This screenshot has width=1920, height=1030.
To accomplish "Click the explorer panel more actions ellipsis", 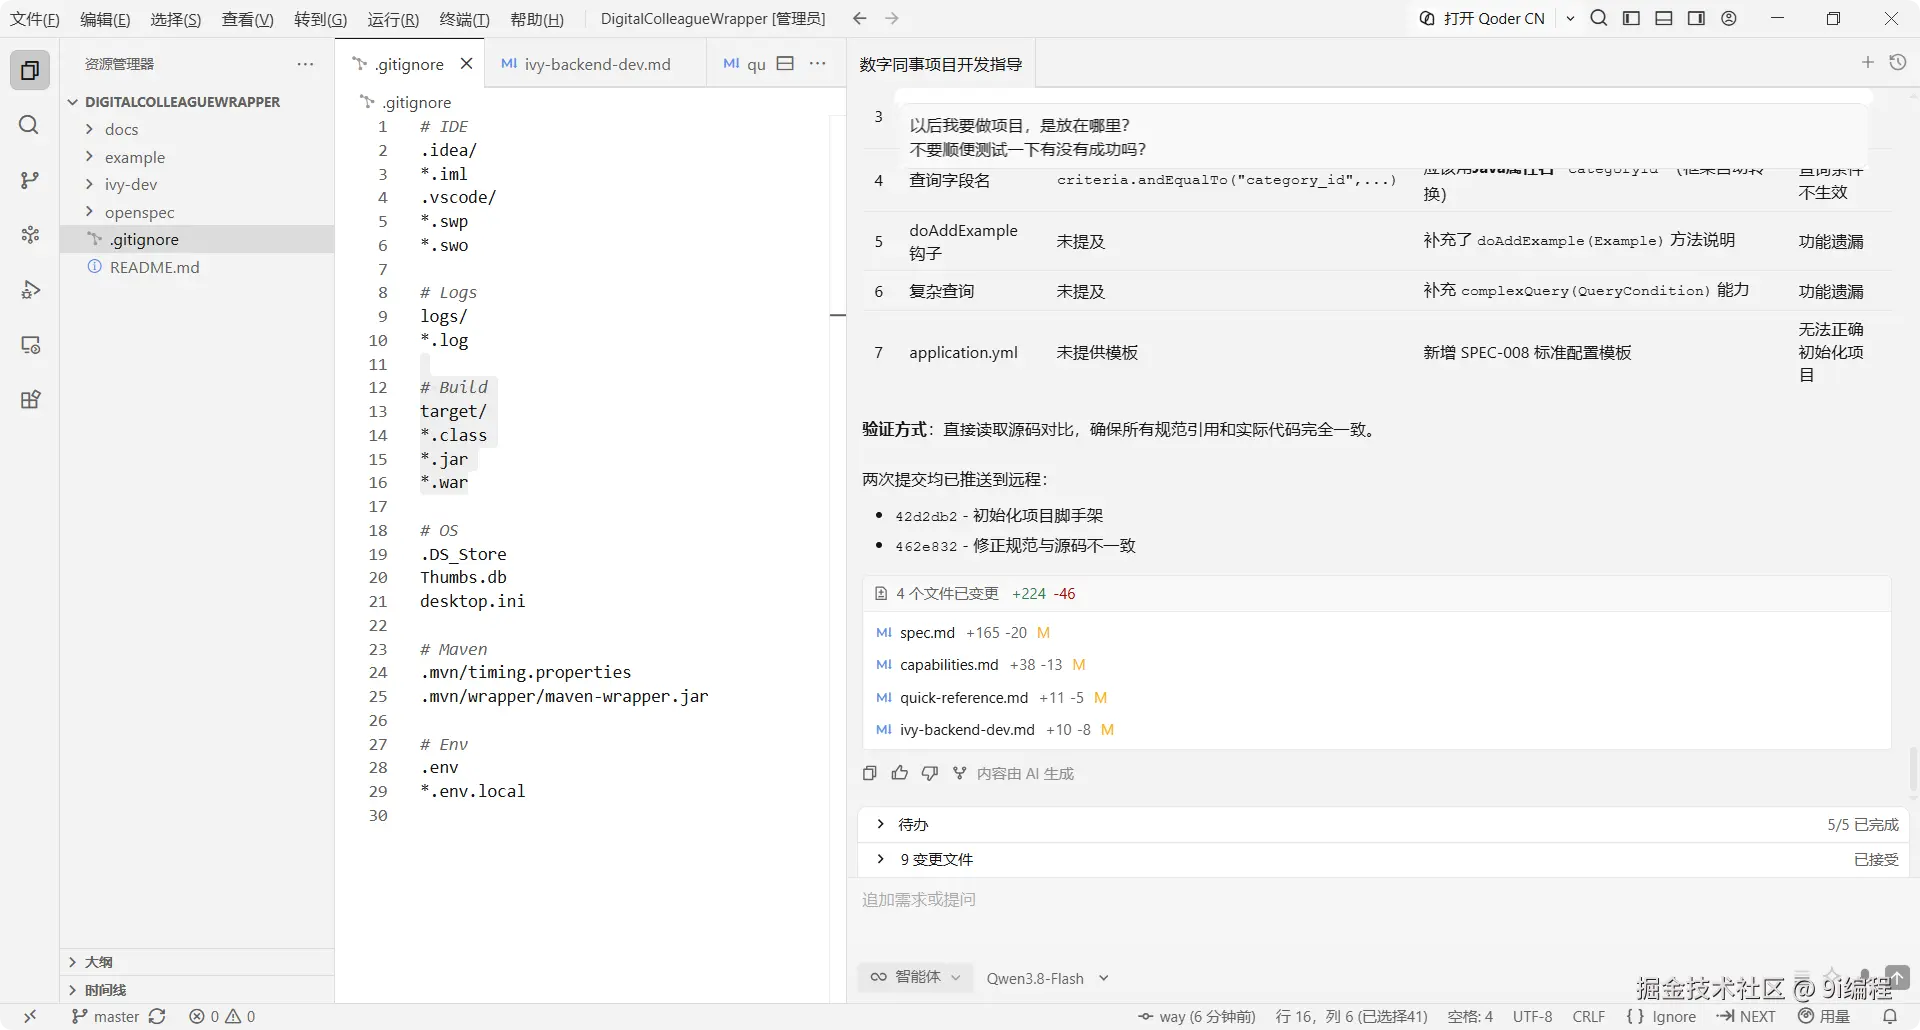I will tap(305, 64).
